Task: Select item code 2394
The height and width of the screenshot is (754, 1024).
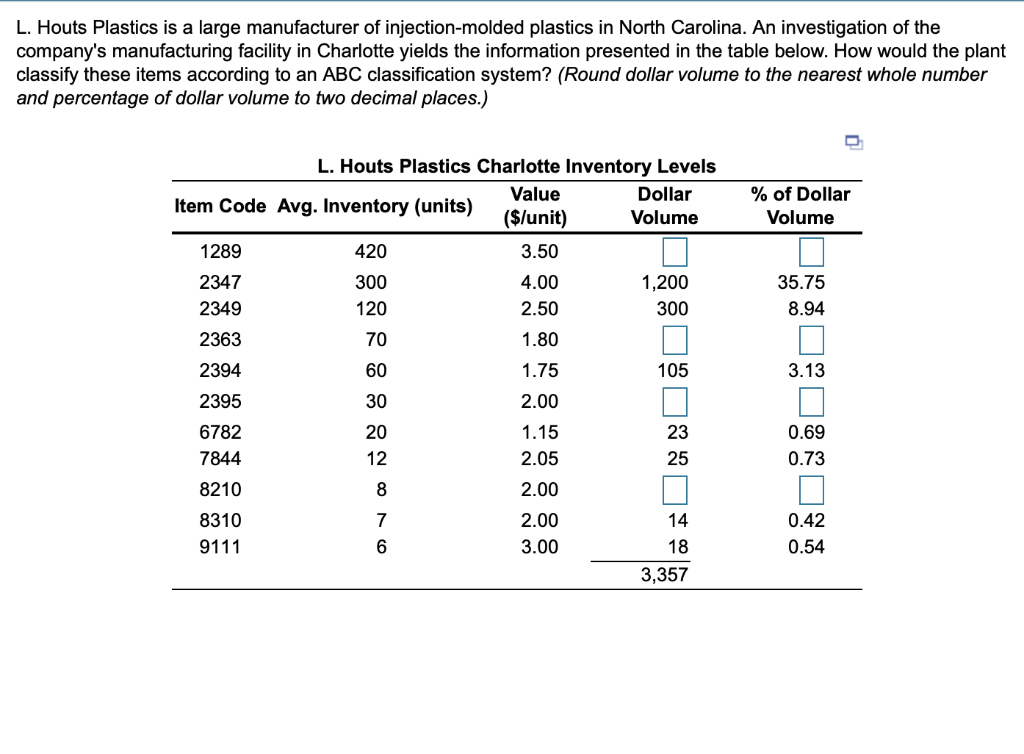Action: pos(220,370)
